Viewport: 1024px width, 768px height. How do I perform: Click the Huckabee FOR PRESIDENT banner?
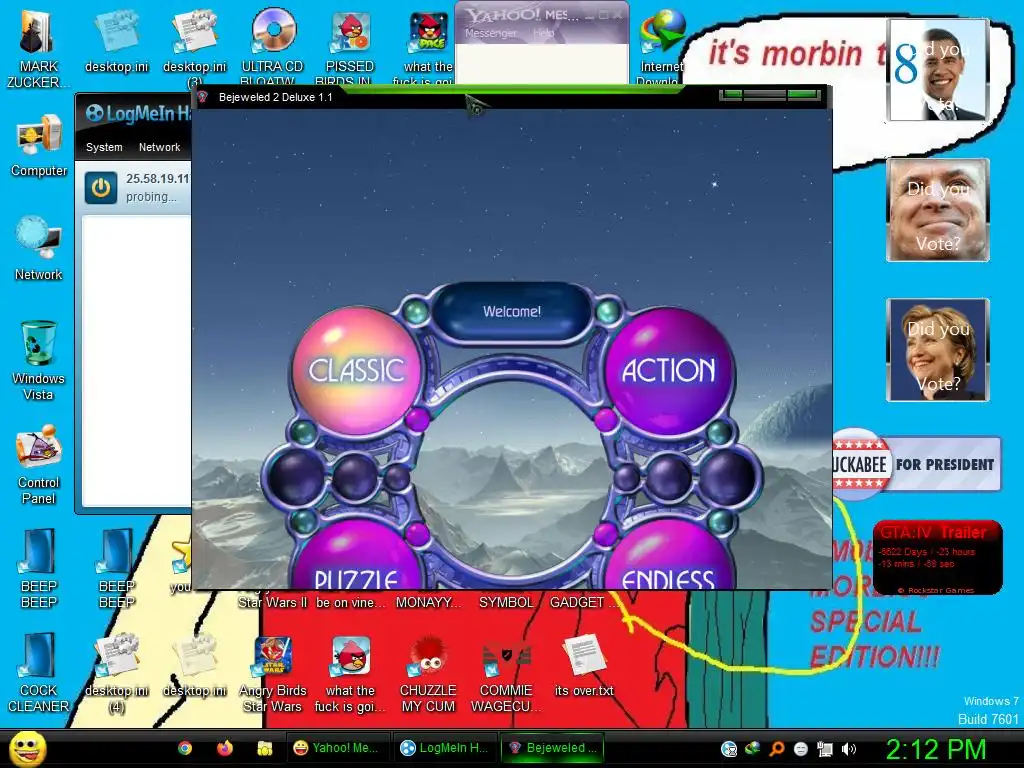(917, 464)
